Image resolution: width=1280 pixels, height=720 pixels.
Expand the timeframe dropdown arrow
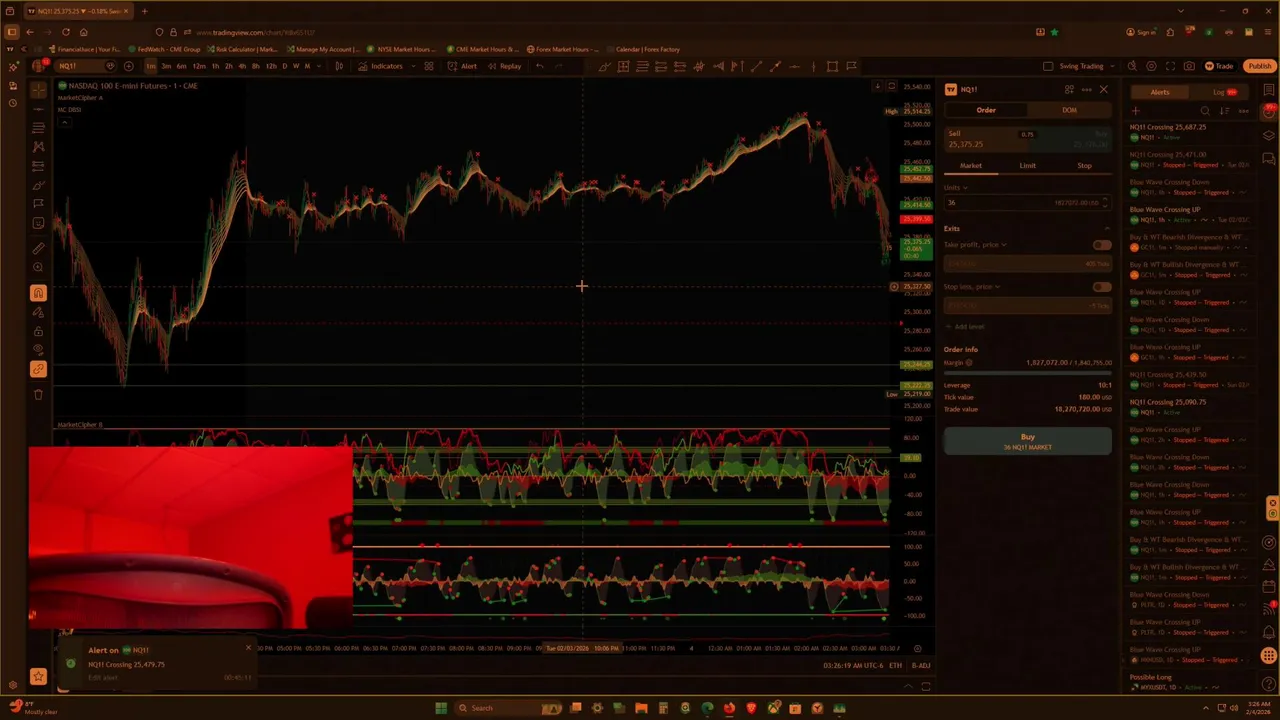pyautogui.click(x=318, y=66)
